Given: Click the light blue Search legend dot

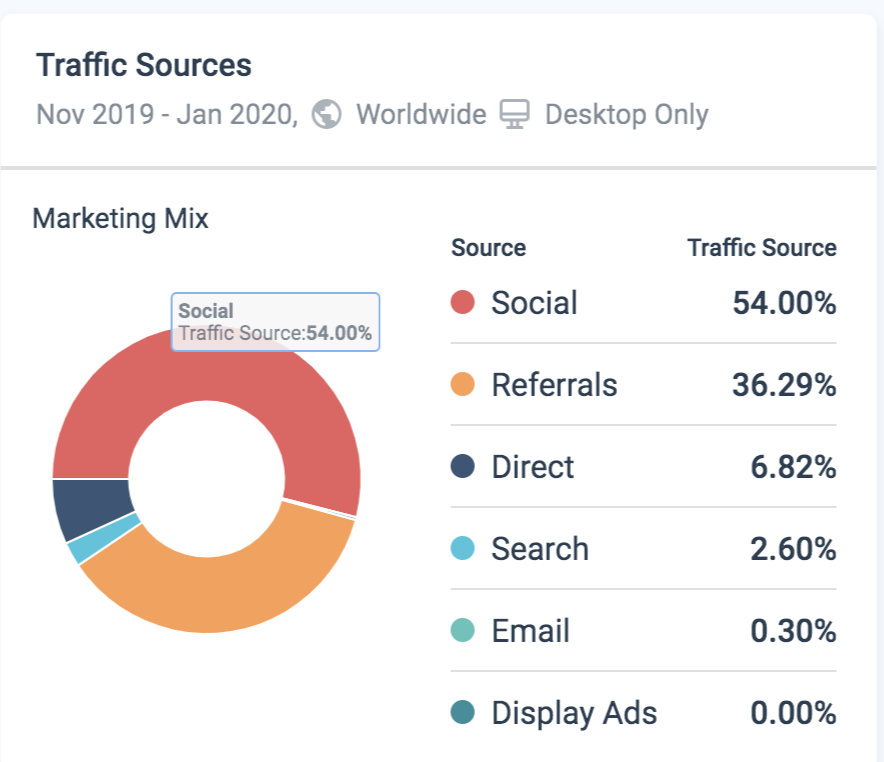Looking at the screenshot, I should [x=462, y=549].
